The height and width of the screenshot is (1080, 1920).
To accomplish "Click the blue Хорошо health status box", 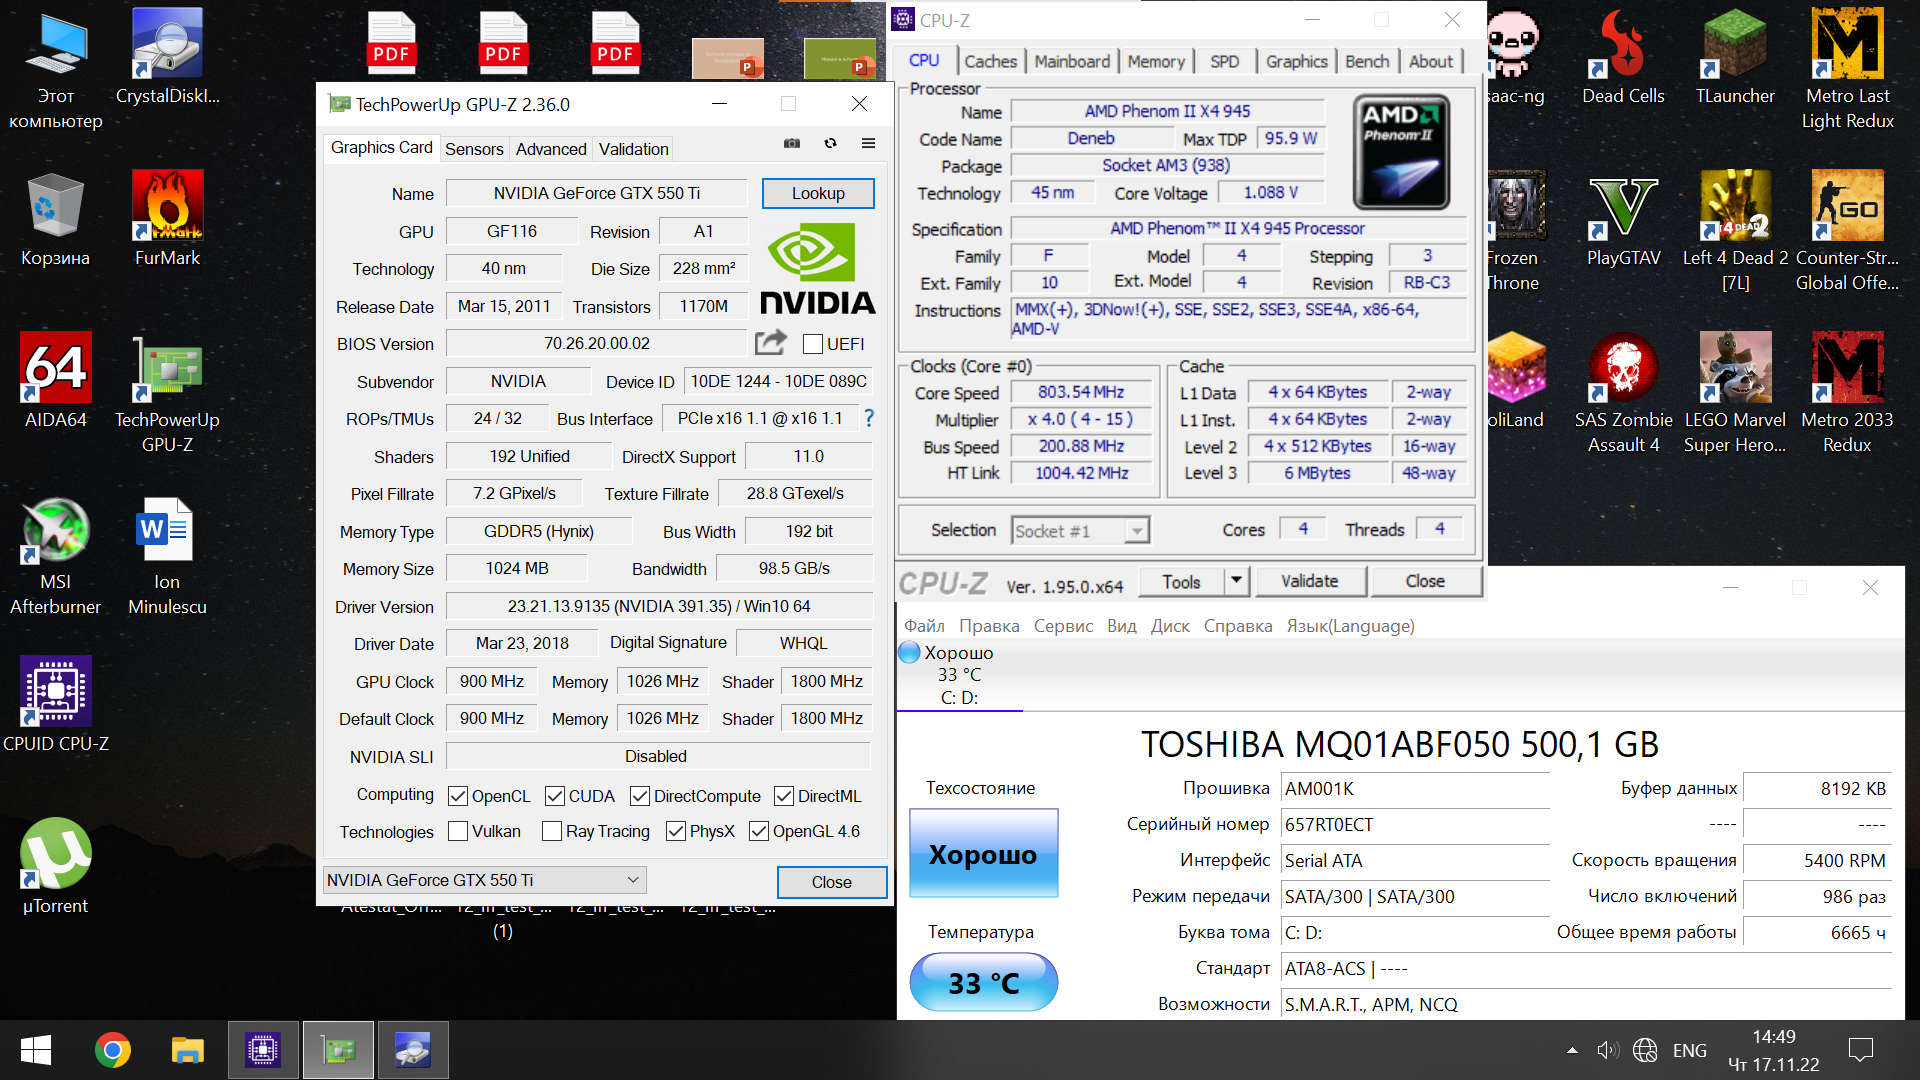I will pyautogui.click(x=983, y=854).
